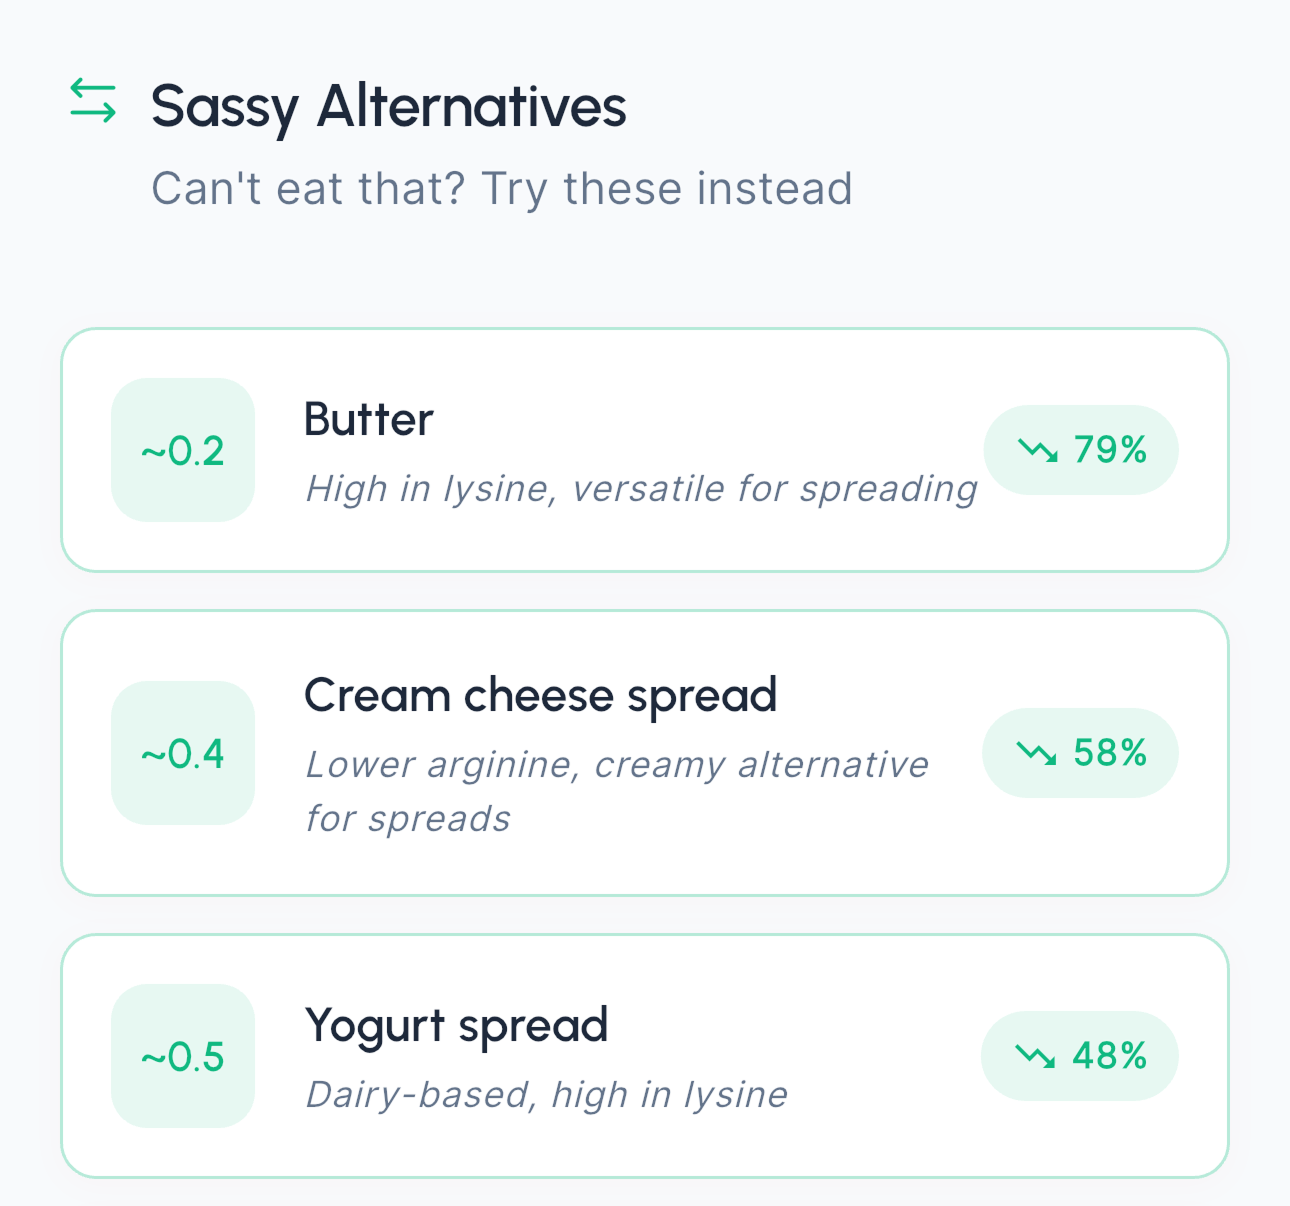Click the "Dairy-based, high in lysine" description

(546, 1095)
